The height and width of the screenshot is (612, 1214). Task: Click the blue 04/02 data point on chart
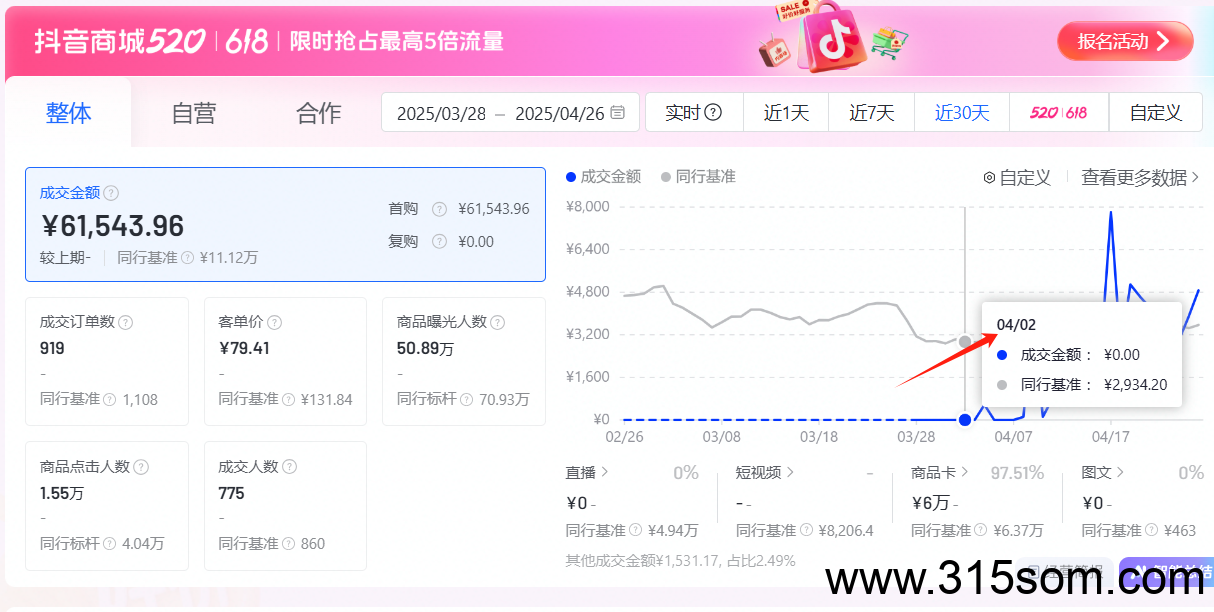point(965,419)
